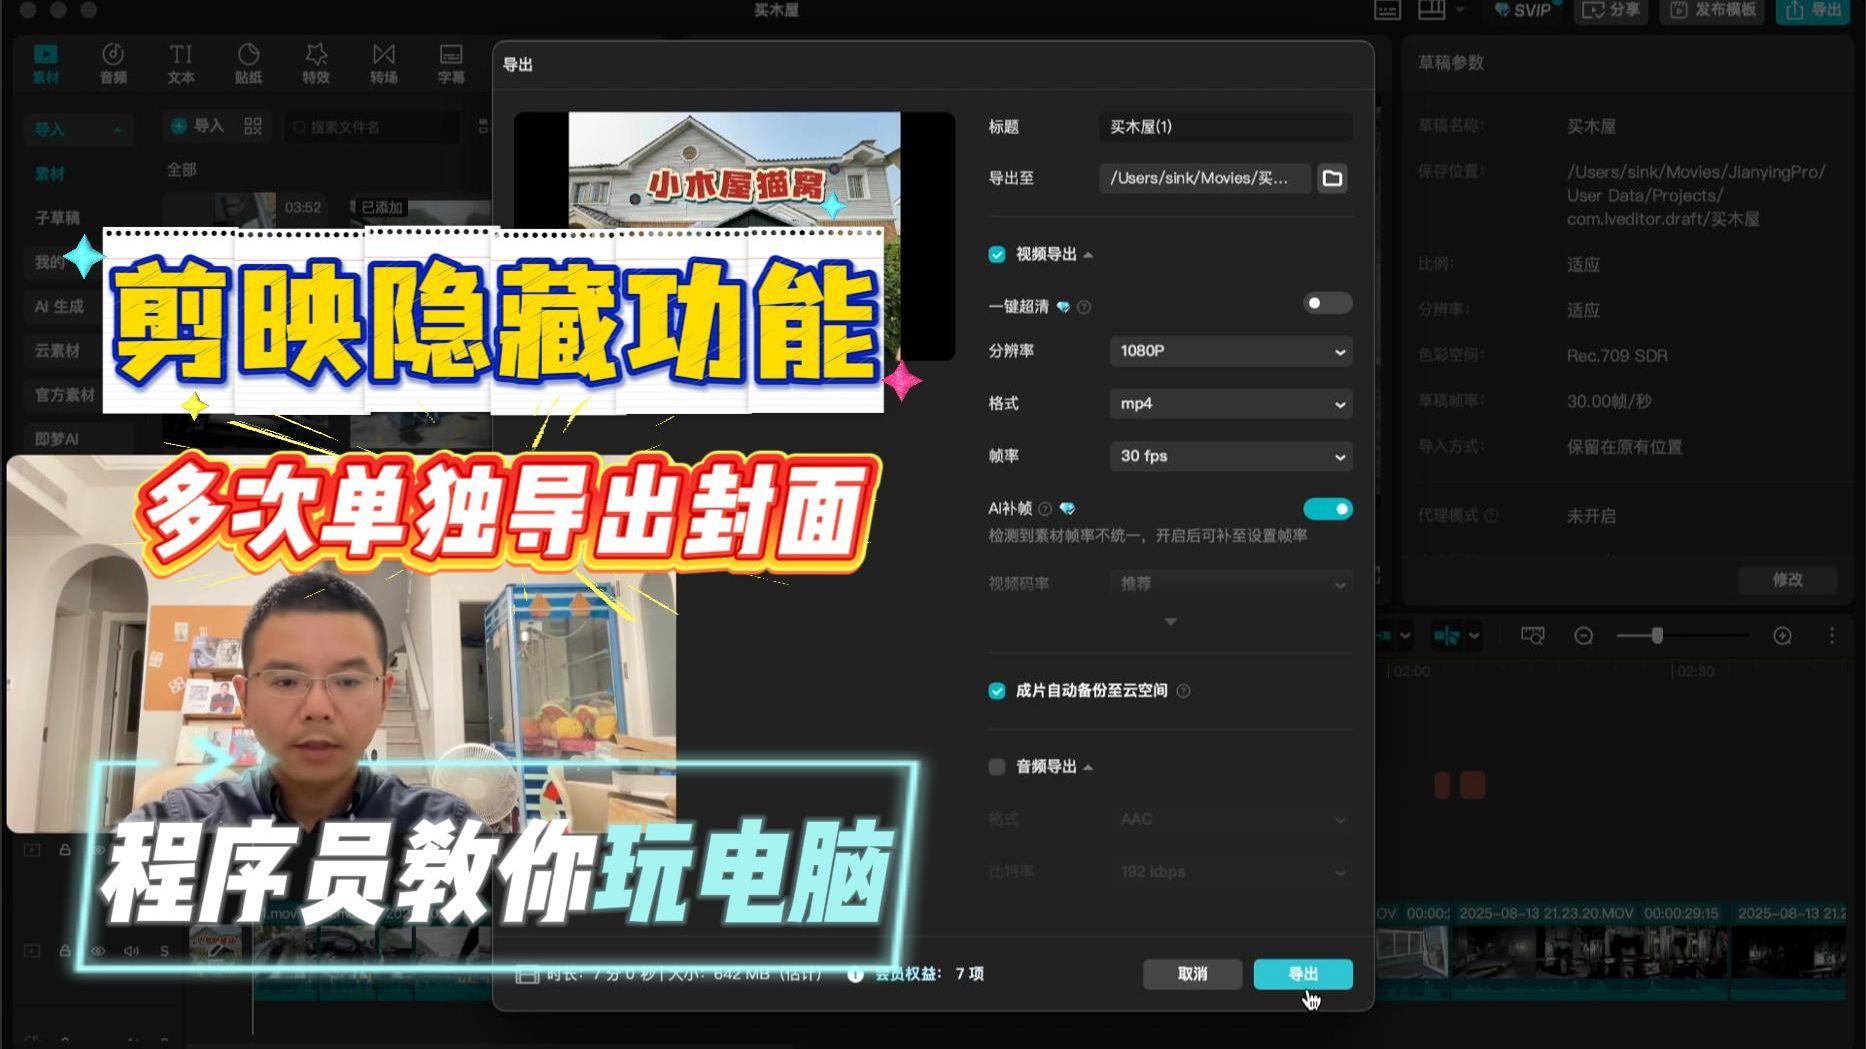Click help icon beside AI补帧
This screenshot has height=1049, width=1866.
[x=1045, y=509]
